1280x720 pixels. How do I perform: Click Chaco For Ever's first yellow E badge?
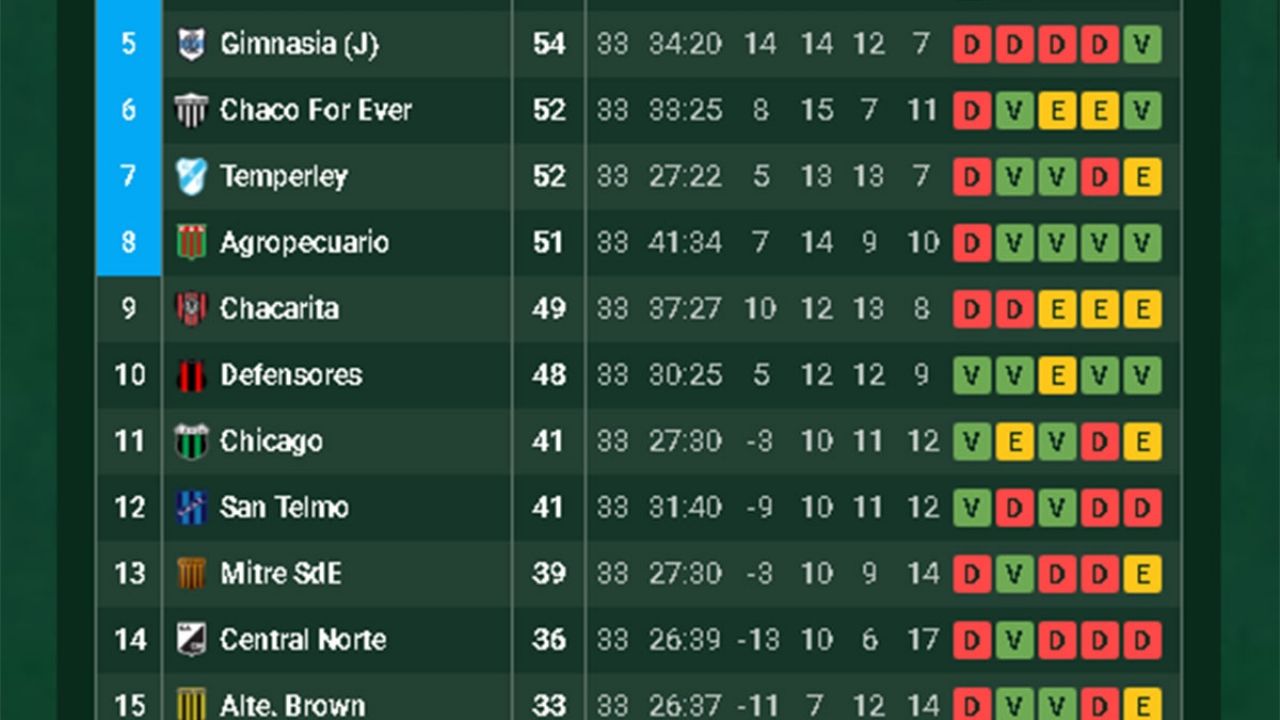[x=1057, y=110]
